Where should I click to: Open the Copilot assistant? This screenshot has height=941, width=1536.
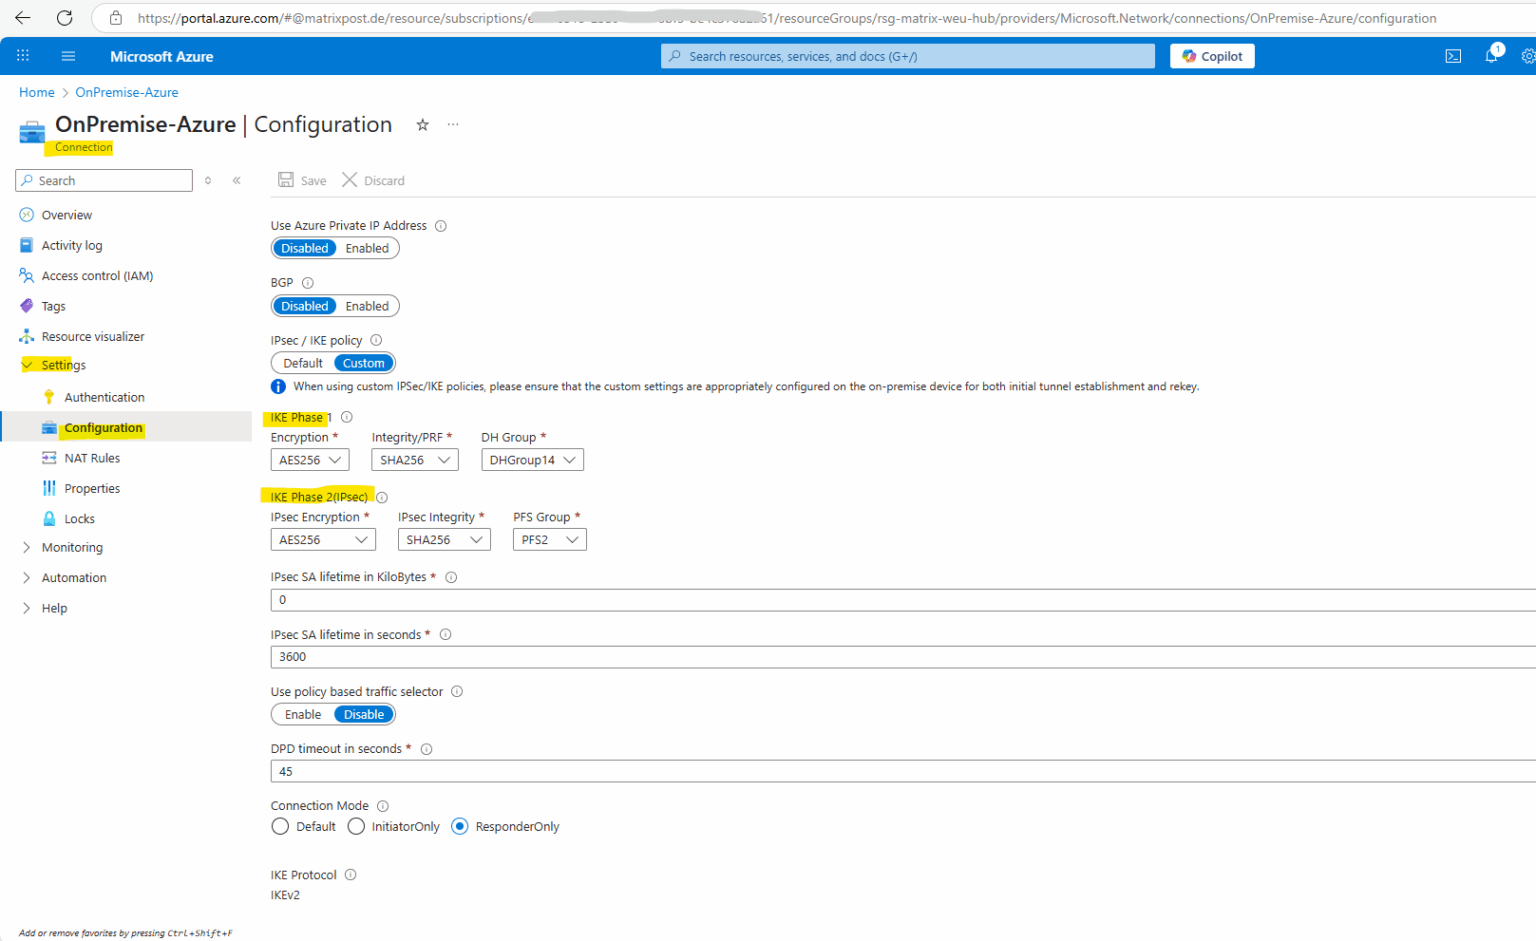(1211, 56)
